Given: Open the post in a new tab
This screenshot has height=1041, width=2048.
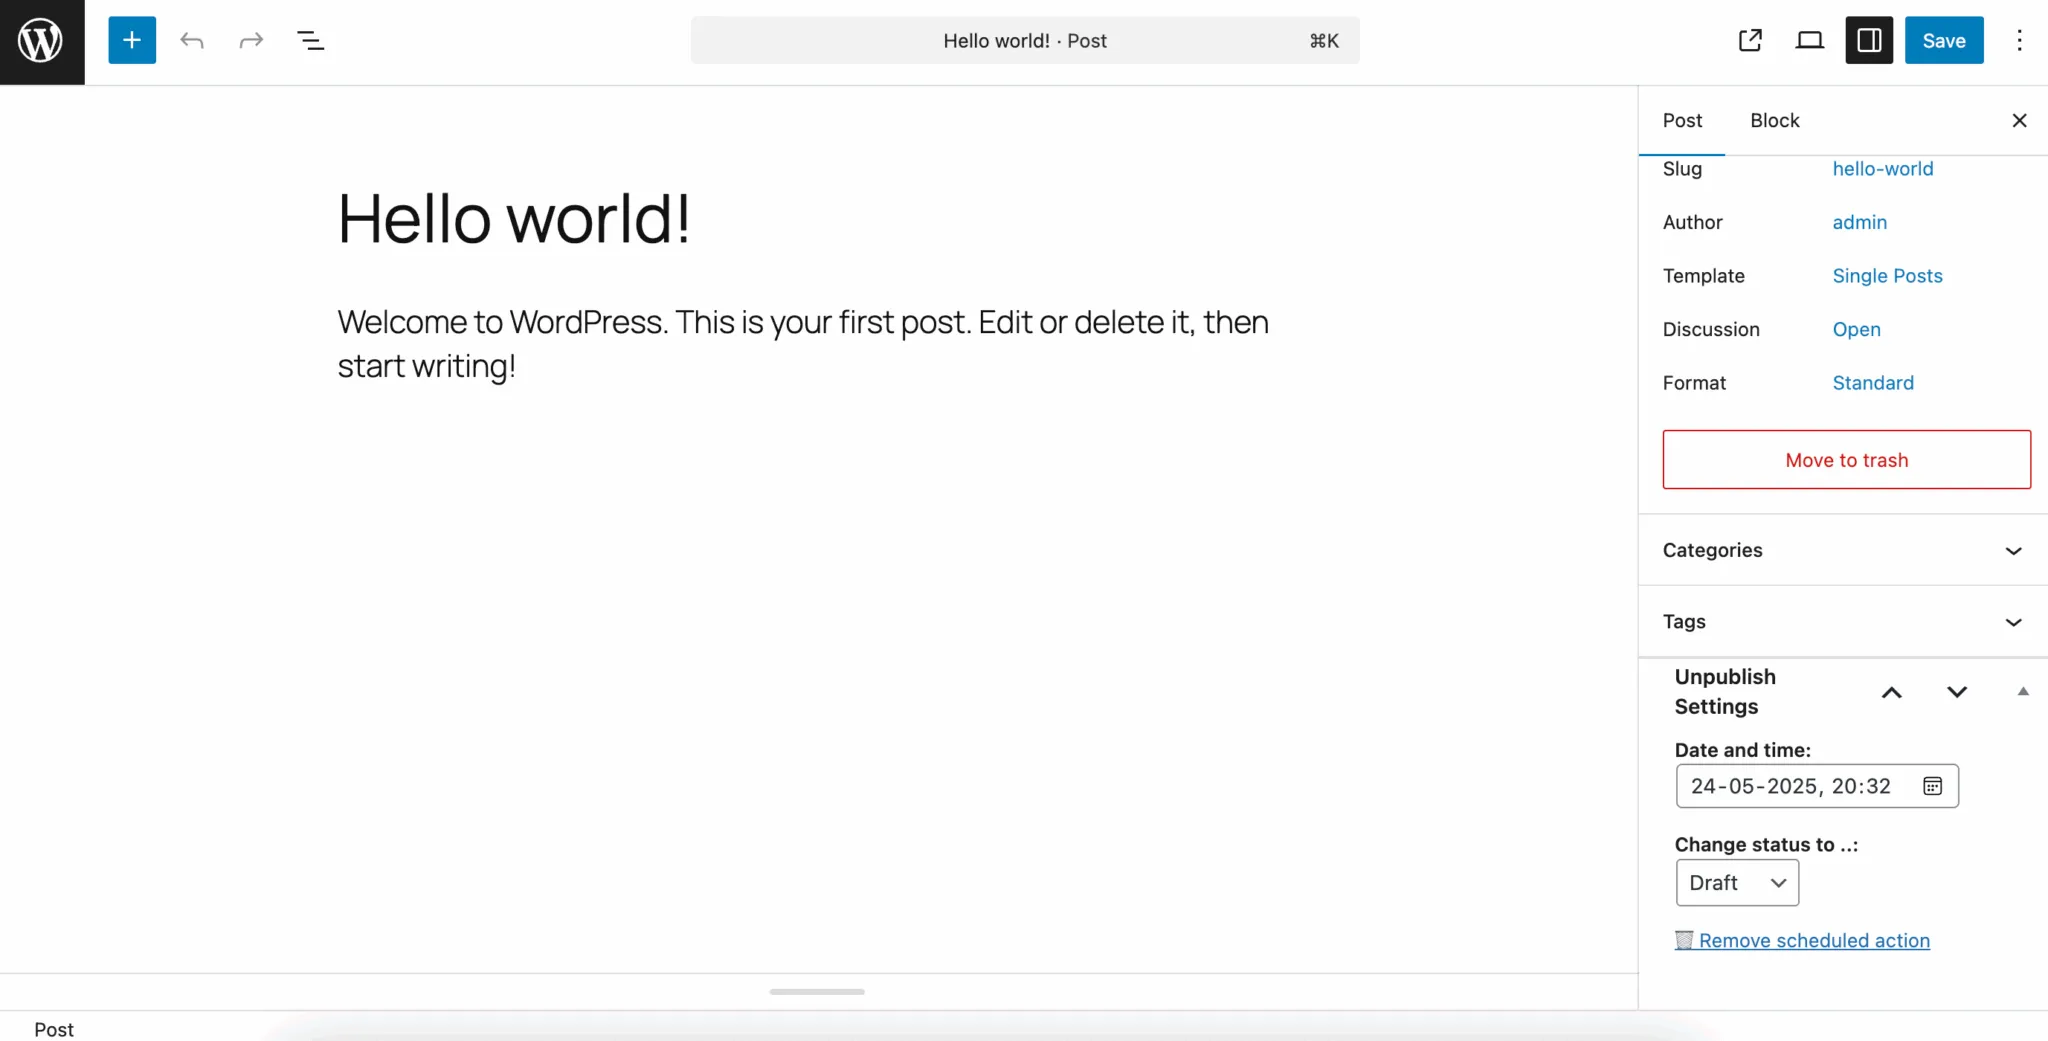Looking at the screenshot, I should [x=1750, y=40].
